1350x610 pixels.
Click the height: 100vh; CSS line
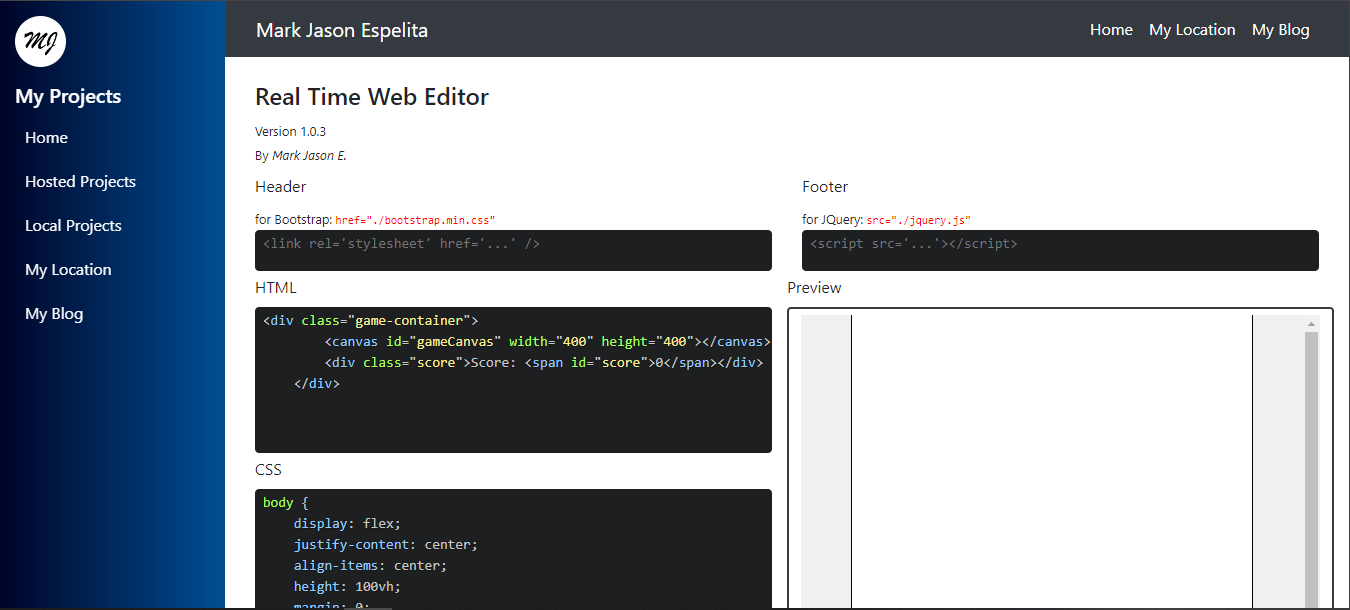click(x=347, y=587)
